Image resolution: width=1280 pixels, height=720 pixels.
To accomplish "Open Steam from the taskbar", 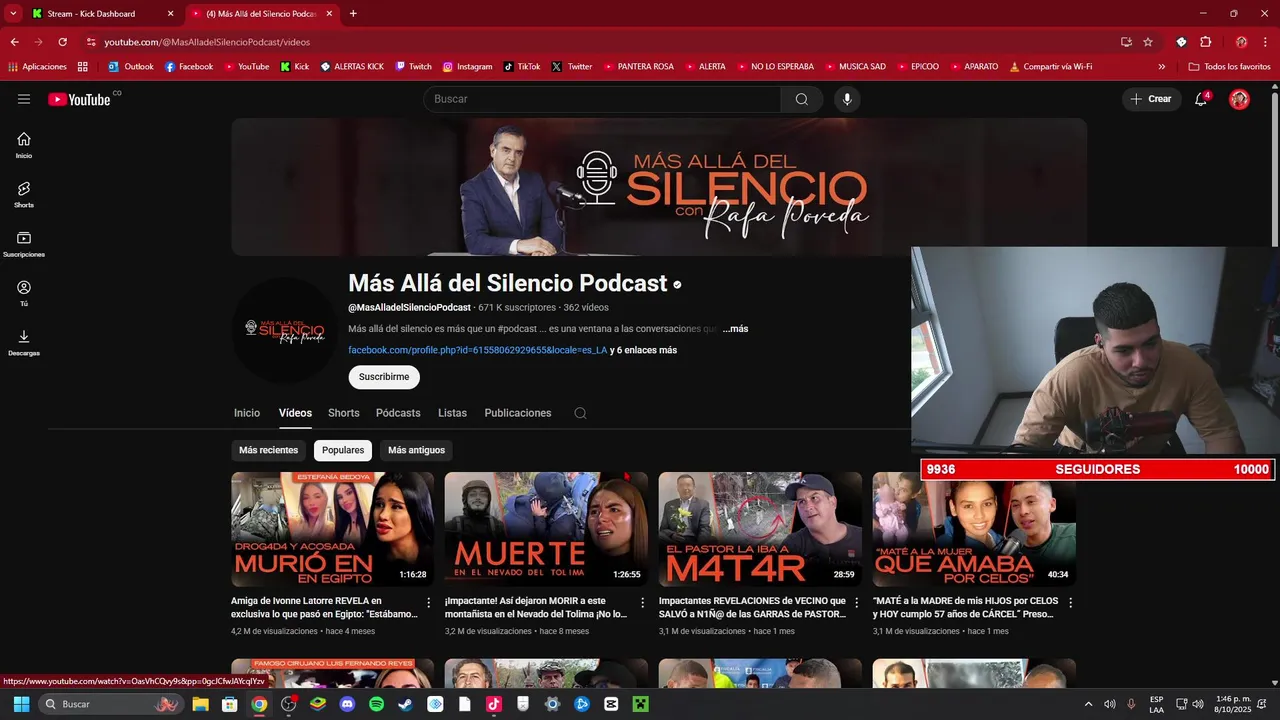I will pyautogui.click(x=405, y=704).
